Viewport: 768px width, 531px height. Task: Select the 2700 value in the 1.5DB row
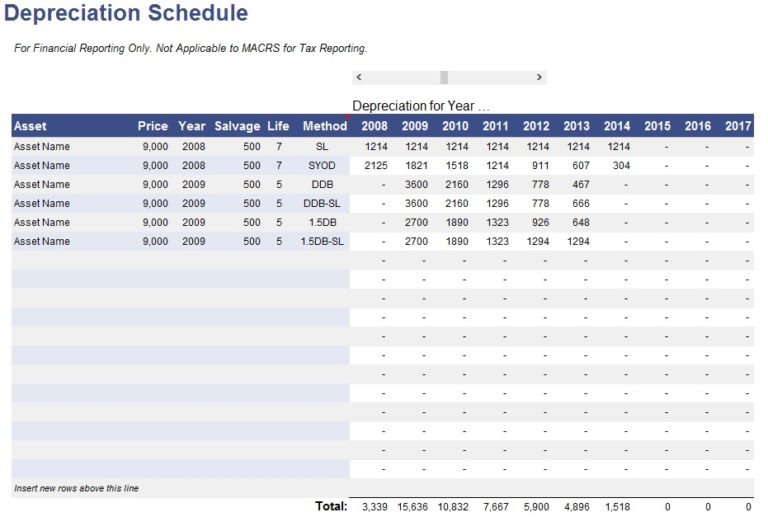416,222
